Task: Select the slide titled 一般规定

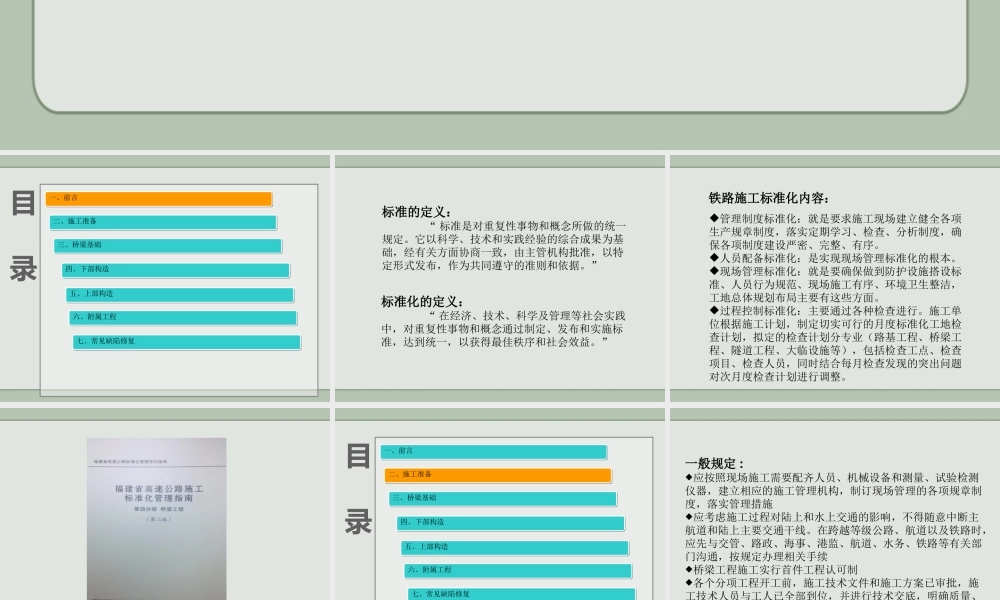Action: point(835,504)
